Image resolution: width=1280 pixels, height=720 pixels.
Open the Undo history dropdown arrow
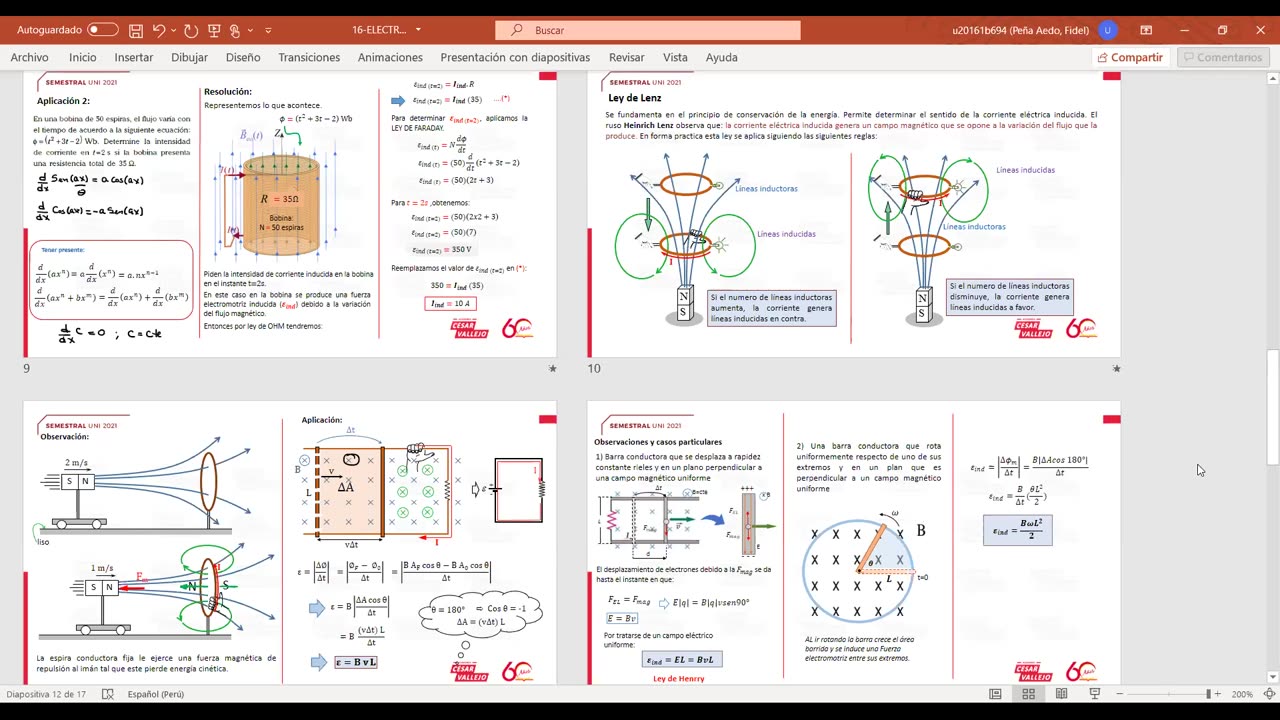click(173, 31)
